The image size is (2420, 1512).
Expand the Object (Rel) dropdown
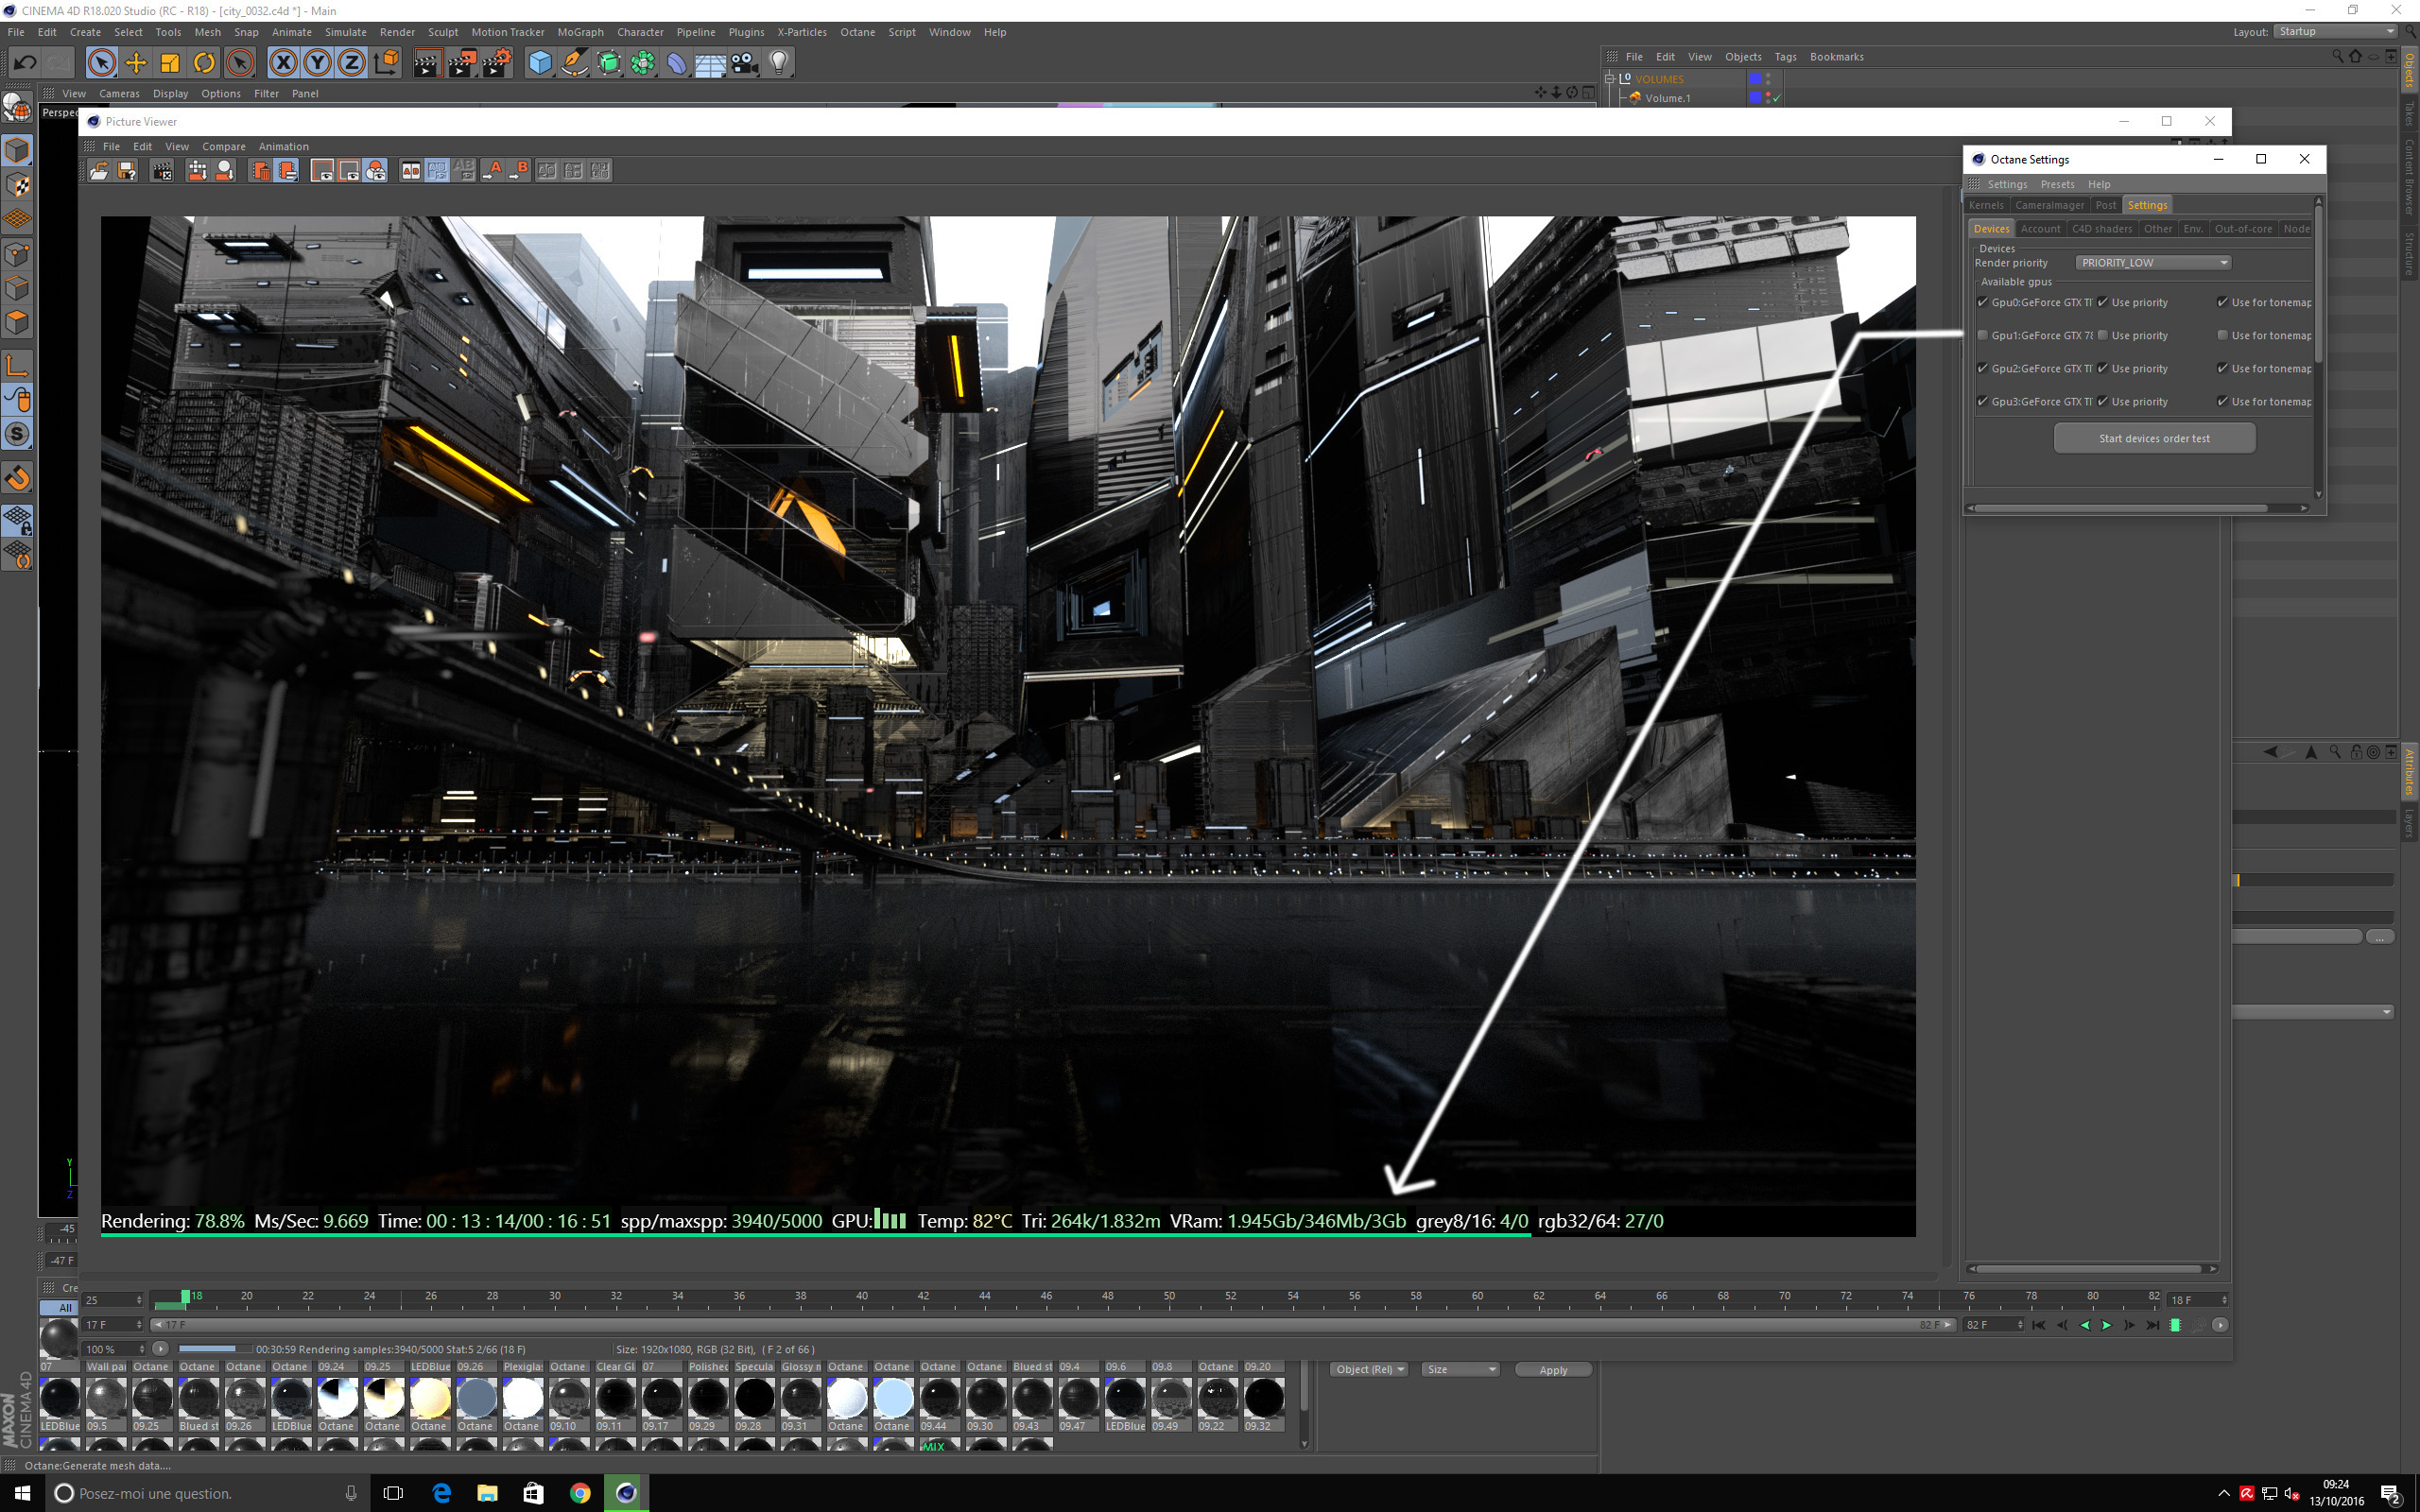tap(1370, 1369)
